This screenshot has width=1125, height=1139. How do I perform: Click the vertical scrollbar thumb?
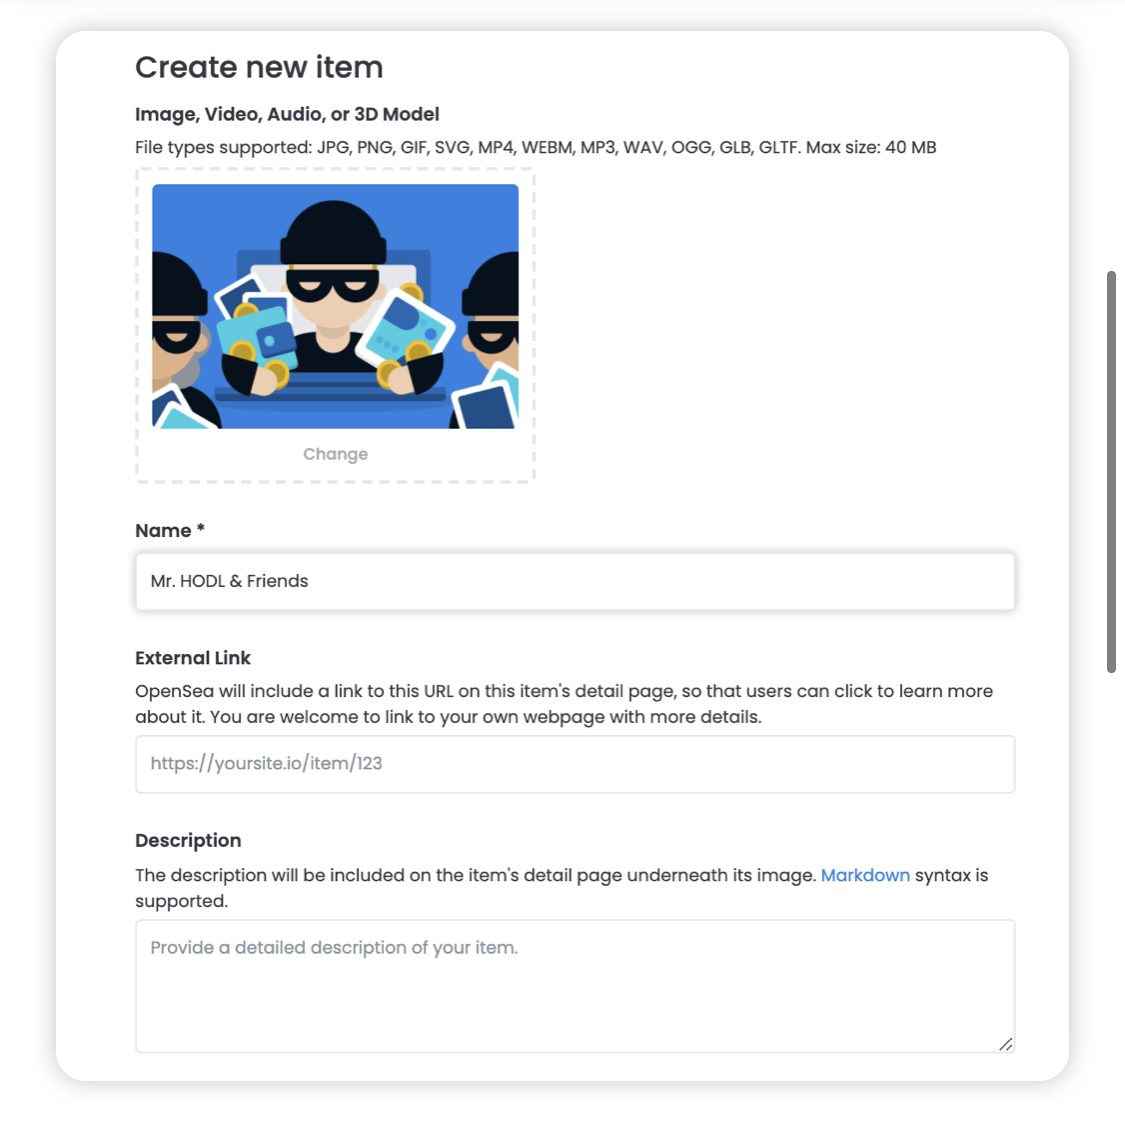(x=1110, y=472)
